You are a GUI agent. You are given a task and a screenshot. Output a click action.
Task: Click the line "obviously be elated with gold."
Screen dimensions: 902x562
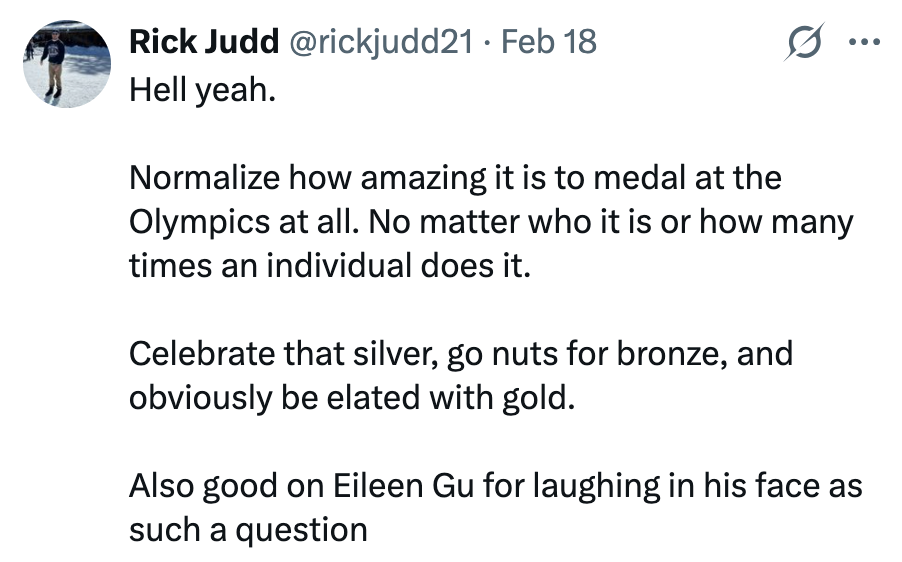(353, 397)
